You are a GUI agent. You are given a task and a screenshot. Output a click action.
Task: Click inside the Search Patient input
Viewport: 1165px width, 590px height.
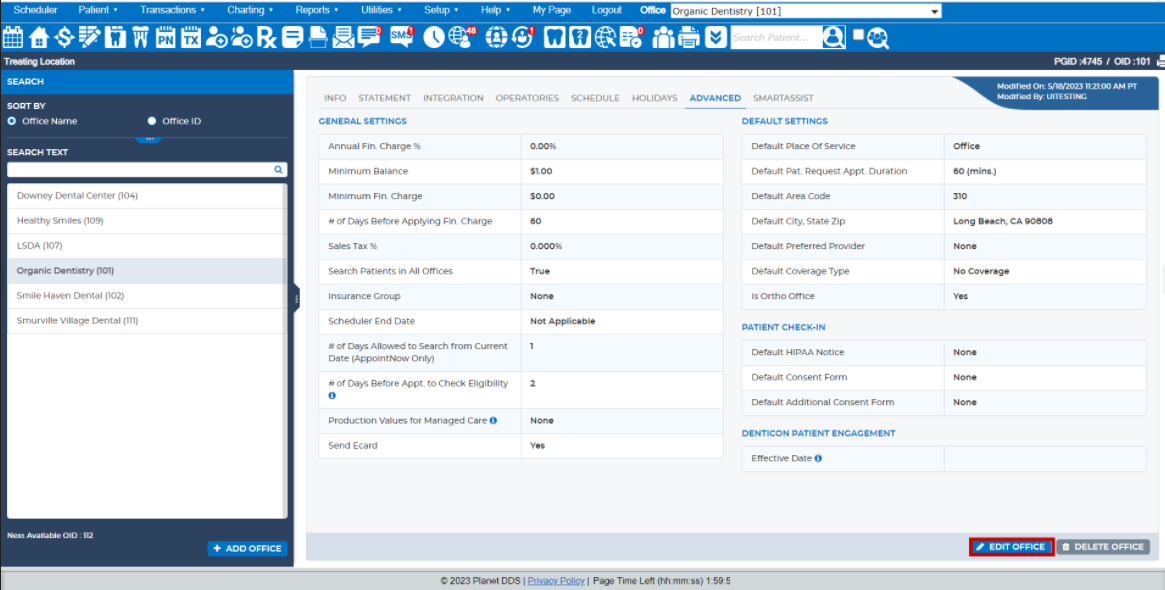point(776,37)
